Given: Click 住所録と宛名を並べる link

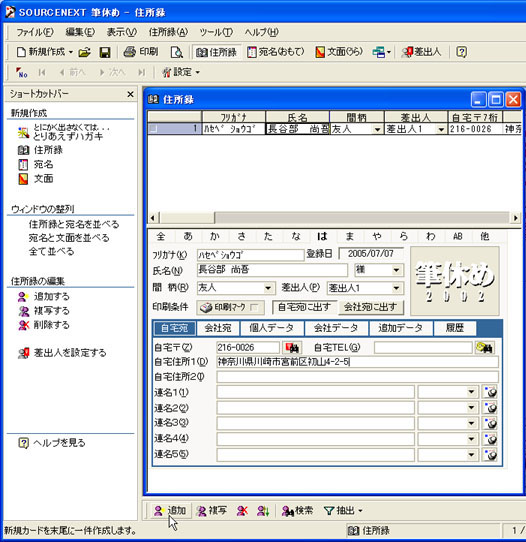Looking at the screenshot, I should click(74, 224).
